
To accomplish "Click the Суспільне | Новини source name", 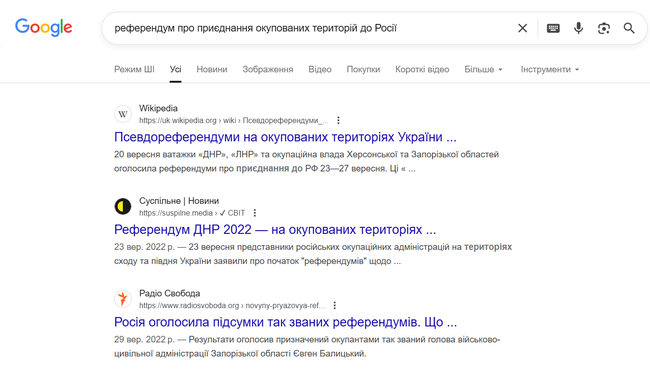I will pyautogui.click(x=179, y=201).
